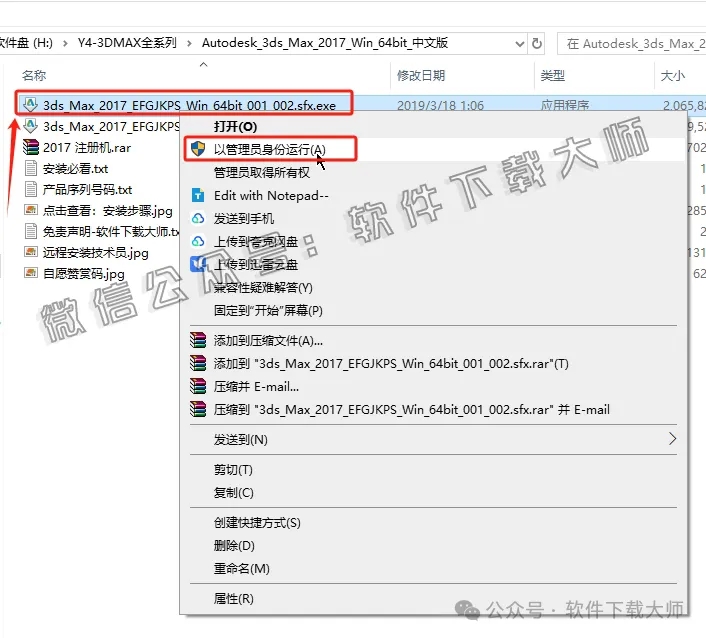
Task: Click the search box for this folder
Action: (631, 44)
